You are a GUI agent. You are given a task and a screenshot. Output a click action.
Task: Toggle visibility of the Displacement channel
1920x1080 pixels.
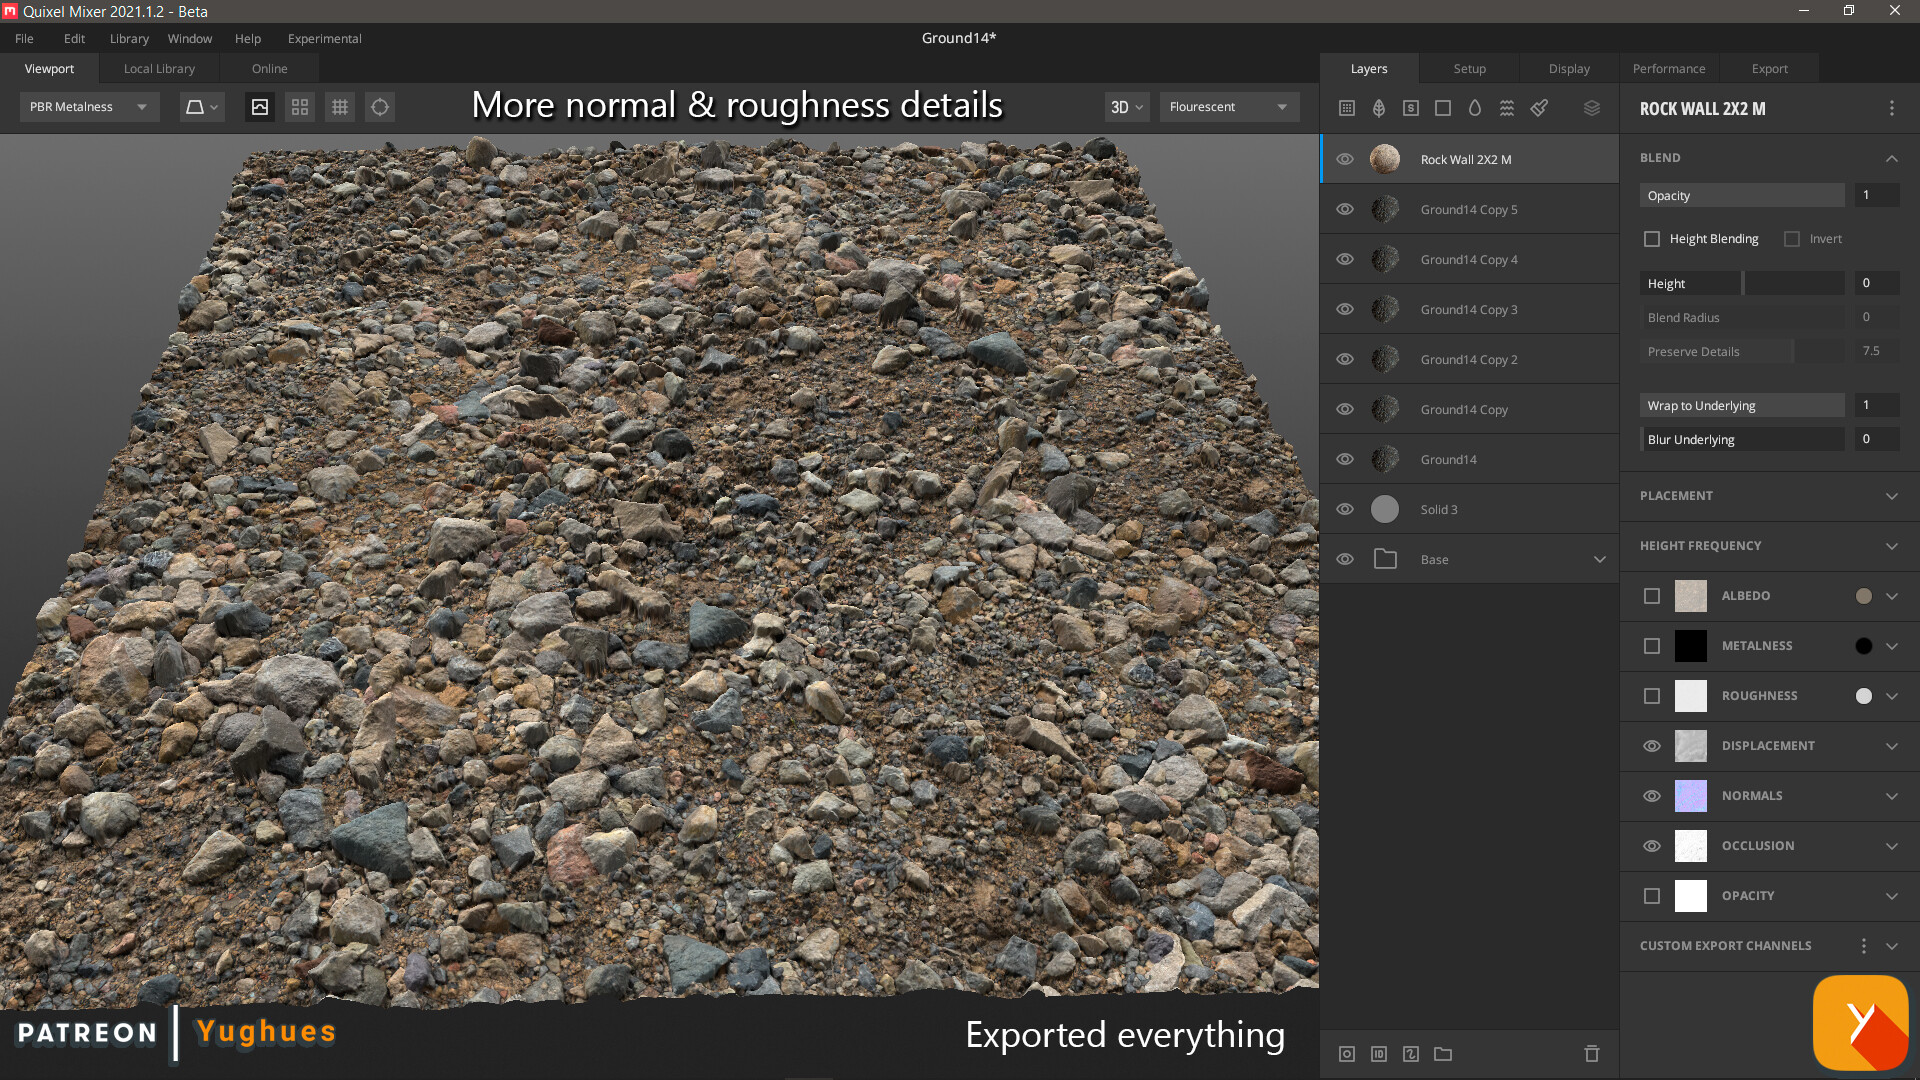tap(1652, 745)
